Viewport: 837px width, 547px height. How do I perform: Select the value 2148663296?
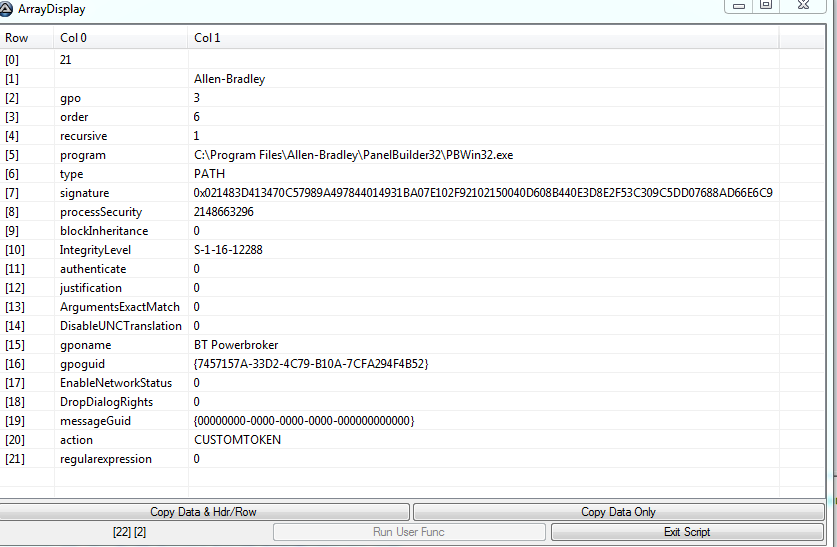[224, 212]
